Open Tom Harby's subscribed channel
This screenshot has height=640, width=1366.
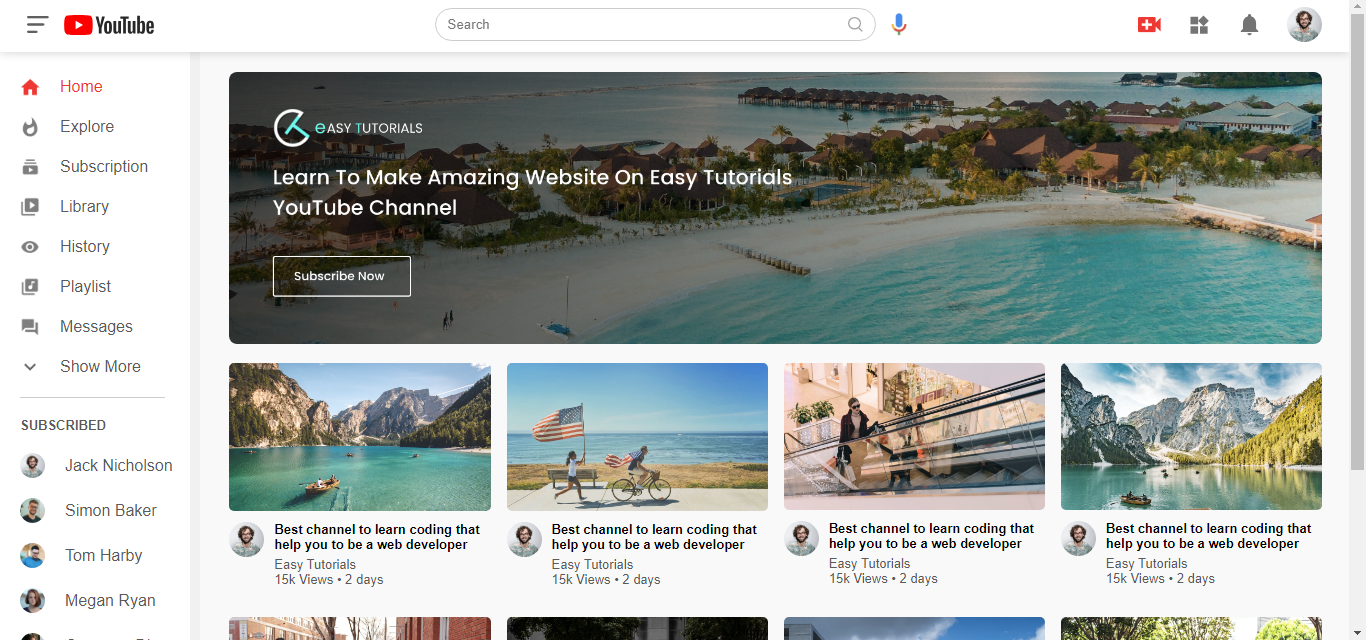[103, 555]
